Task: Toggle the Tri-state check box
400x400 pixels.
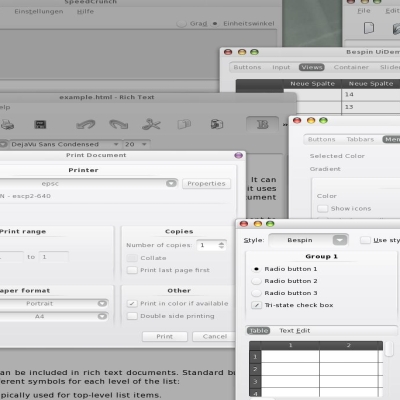Action: pyautogui.click(x=256, y=305)
